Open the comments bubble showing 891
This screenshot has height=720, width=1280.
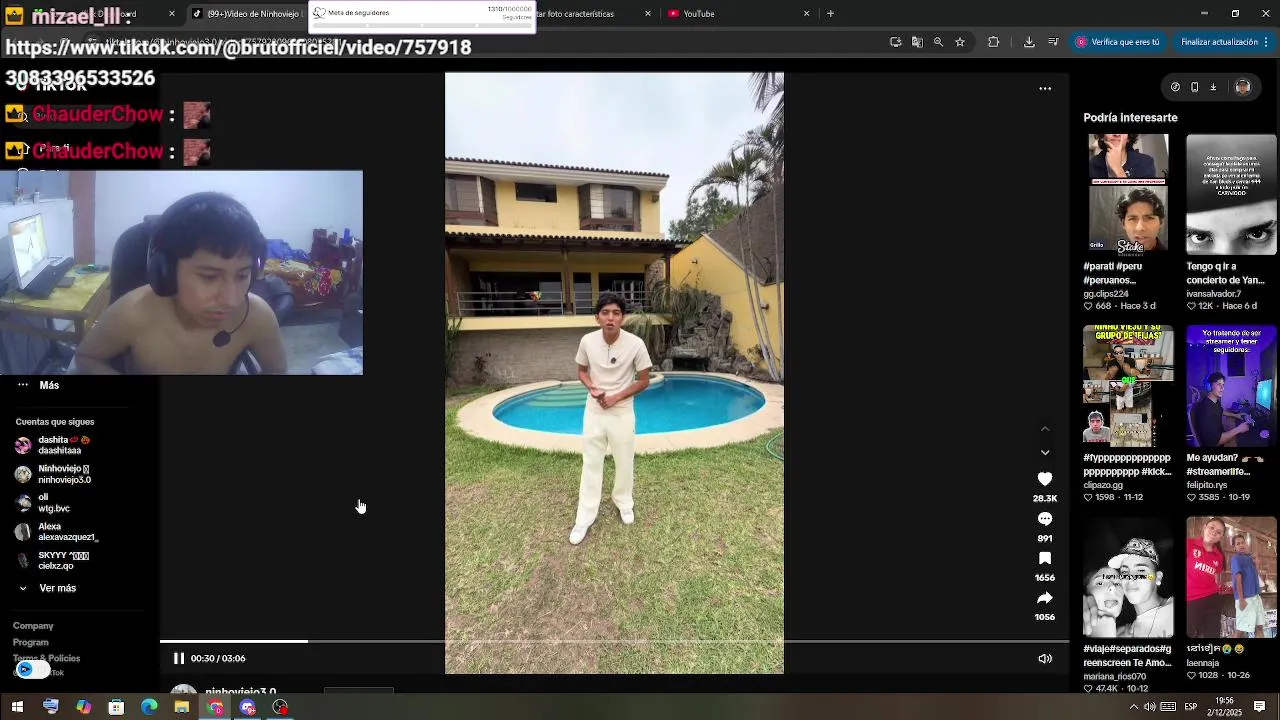point(1045,519)
